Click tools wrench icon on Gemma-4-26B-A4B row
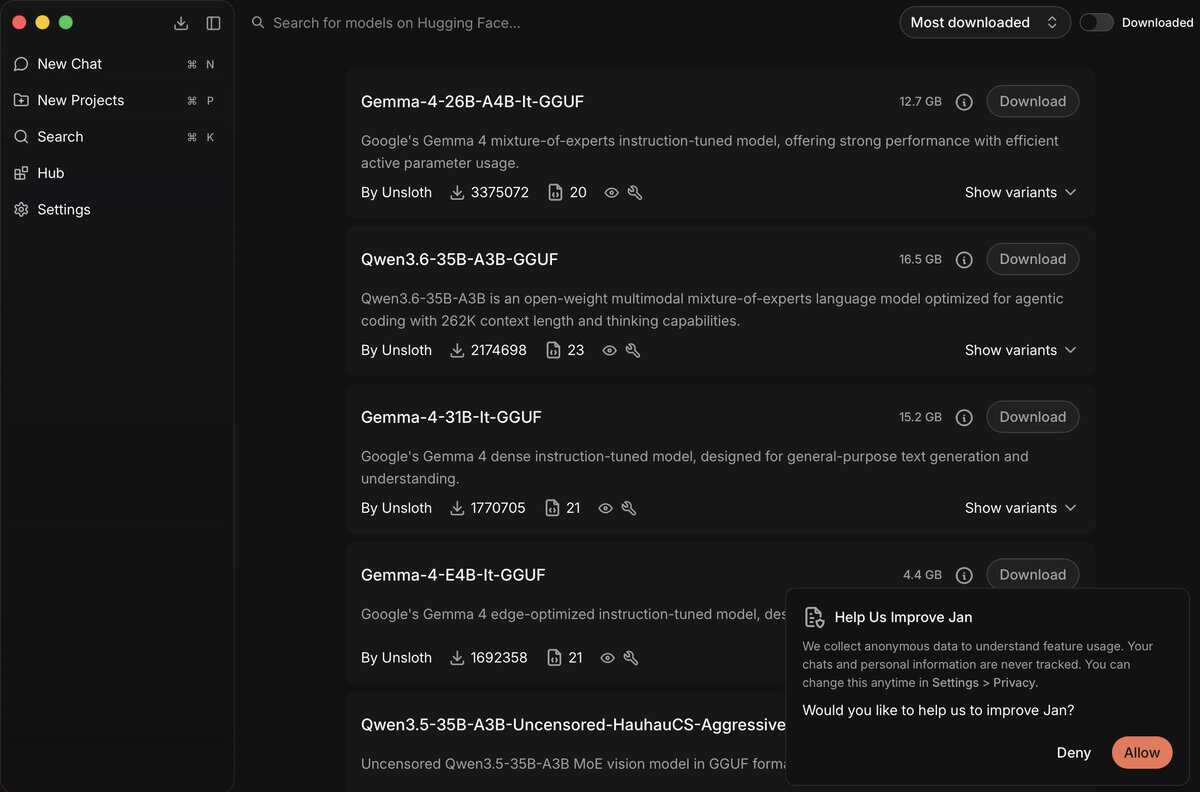 click(634, 193)
